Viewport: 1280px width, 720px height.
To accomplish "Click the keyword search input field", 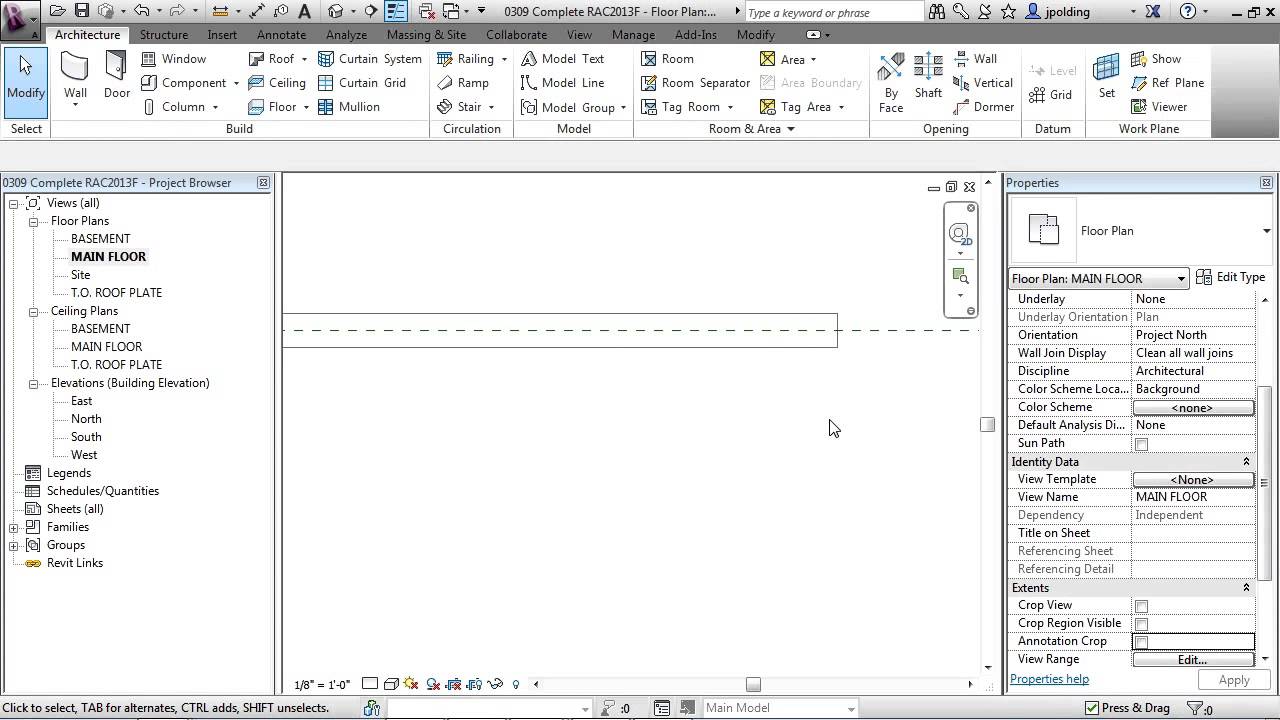I will point(832,12).
